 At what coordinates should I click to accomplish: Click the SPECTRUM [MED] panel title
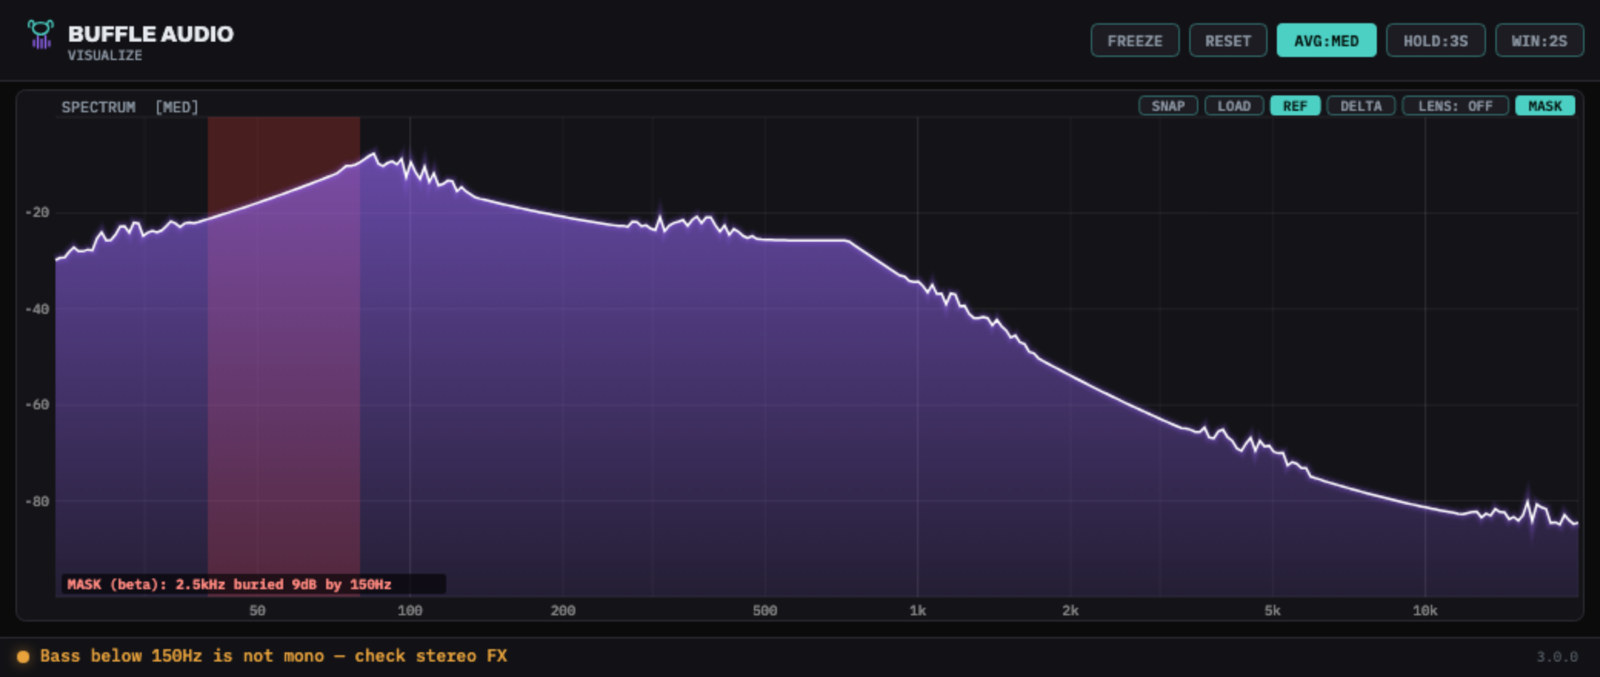click(130, 107)
